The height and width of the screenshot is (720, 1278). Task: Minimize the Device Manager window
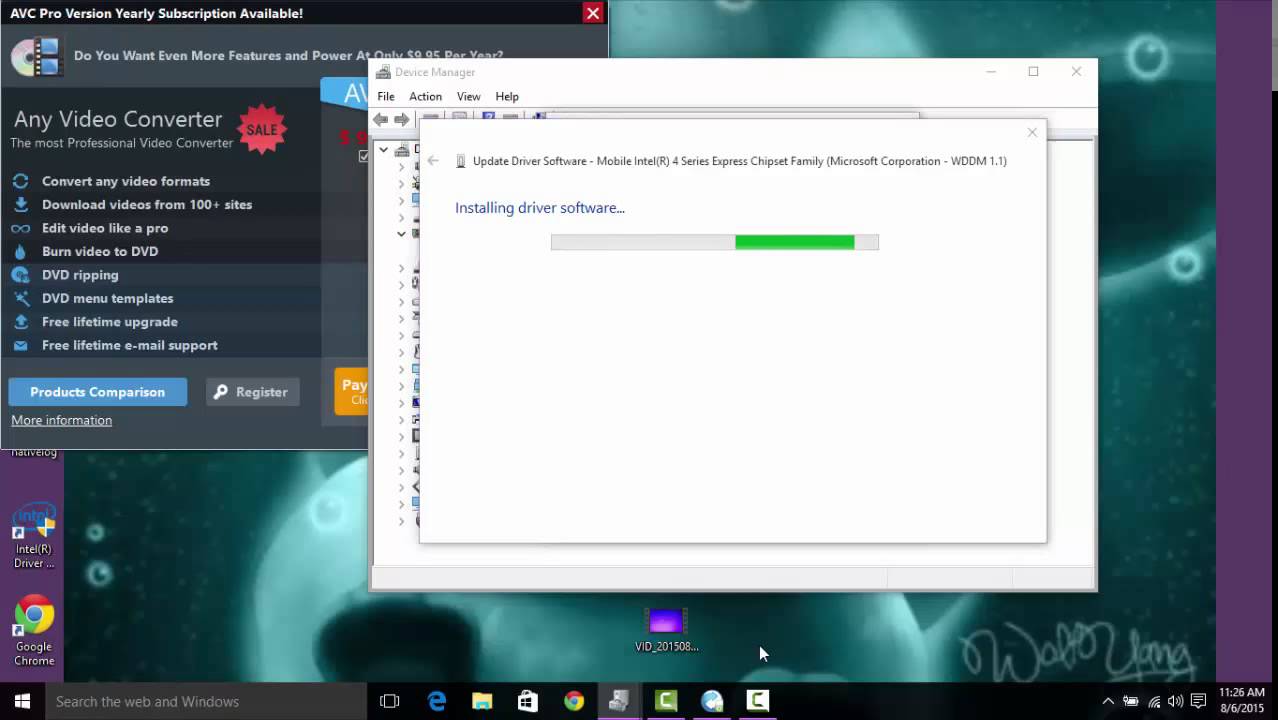pyautogui.click(x=991, y=72)
